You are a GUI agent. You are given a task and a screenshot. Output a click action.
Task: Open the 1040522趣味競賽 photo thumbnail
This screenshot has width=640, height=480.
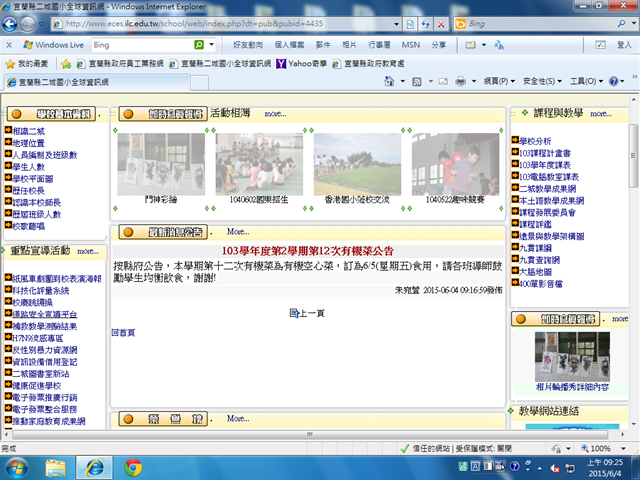pyautogui.click(x=455, y=164)
